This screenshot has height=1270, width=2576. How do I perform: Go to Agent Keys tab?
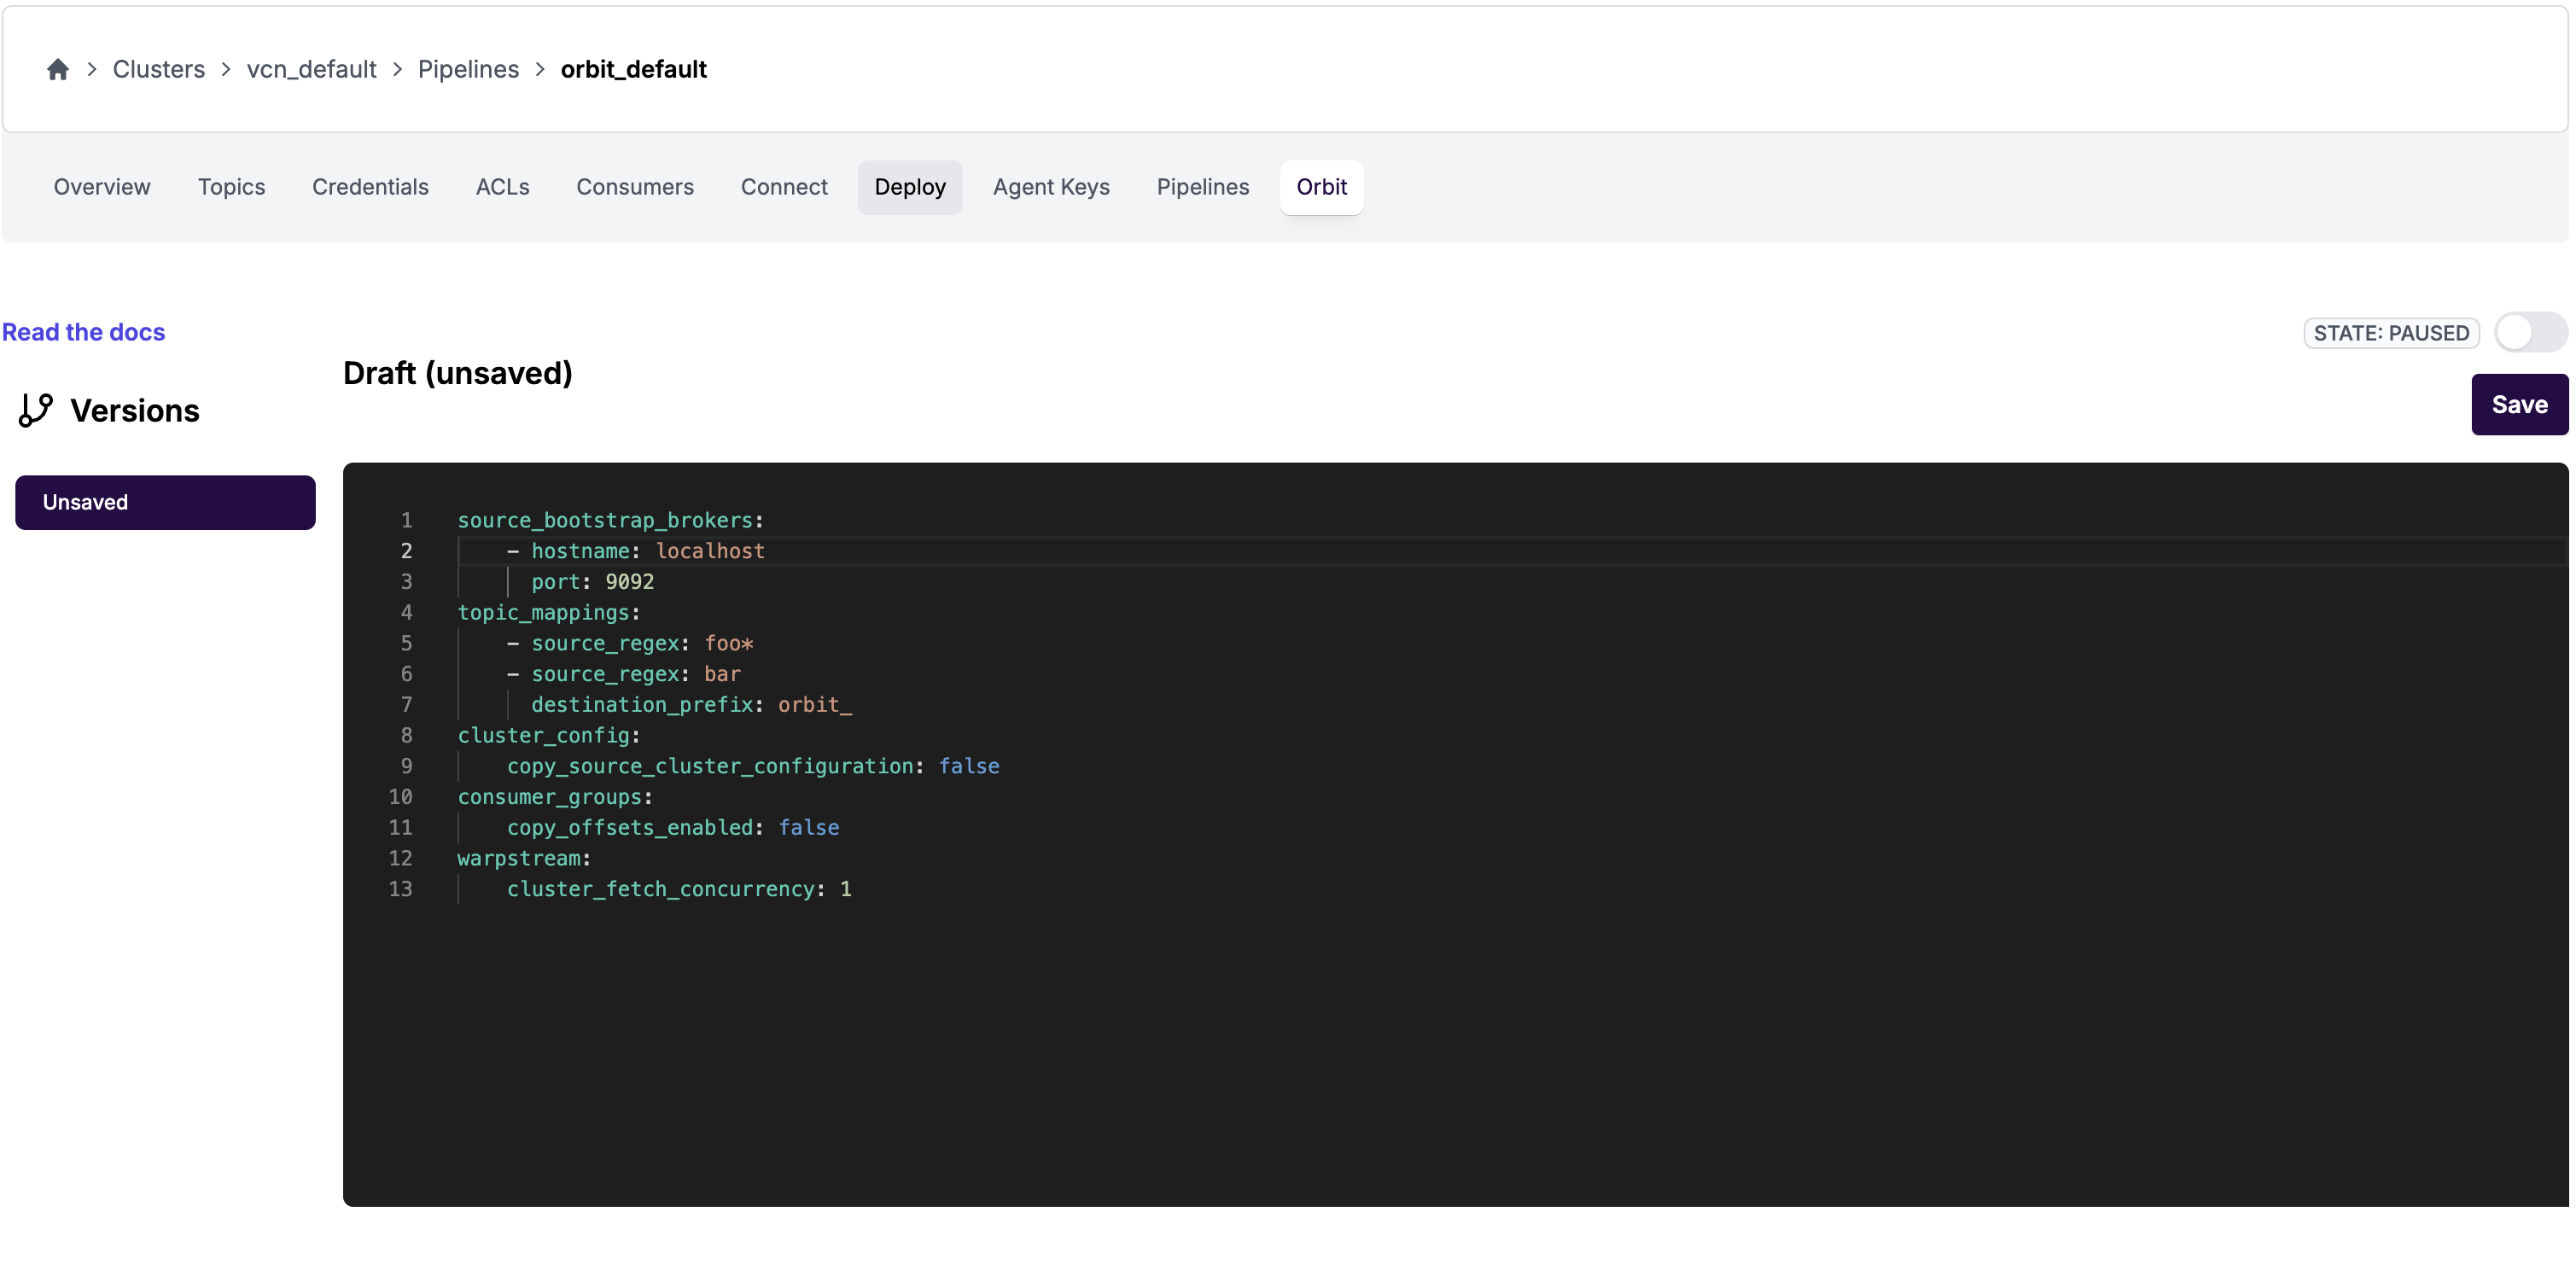pyautogui.click(x=1050, y=187)
